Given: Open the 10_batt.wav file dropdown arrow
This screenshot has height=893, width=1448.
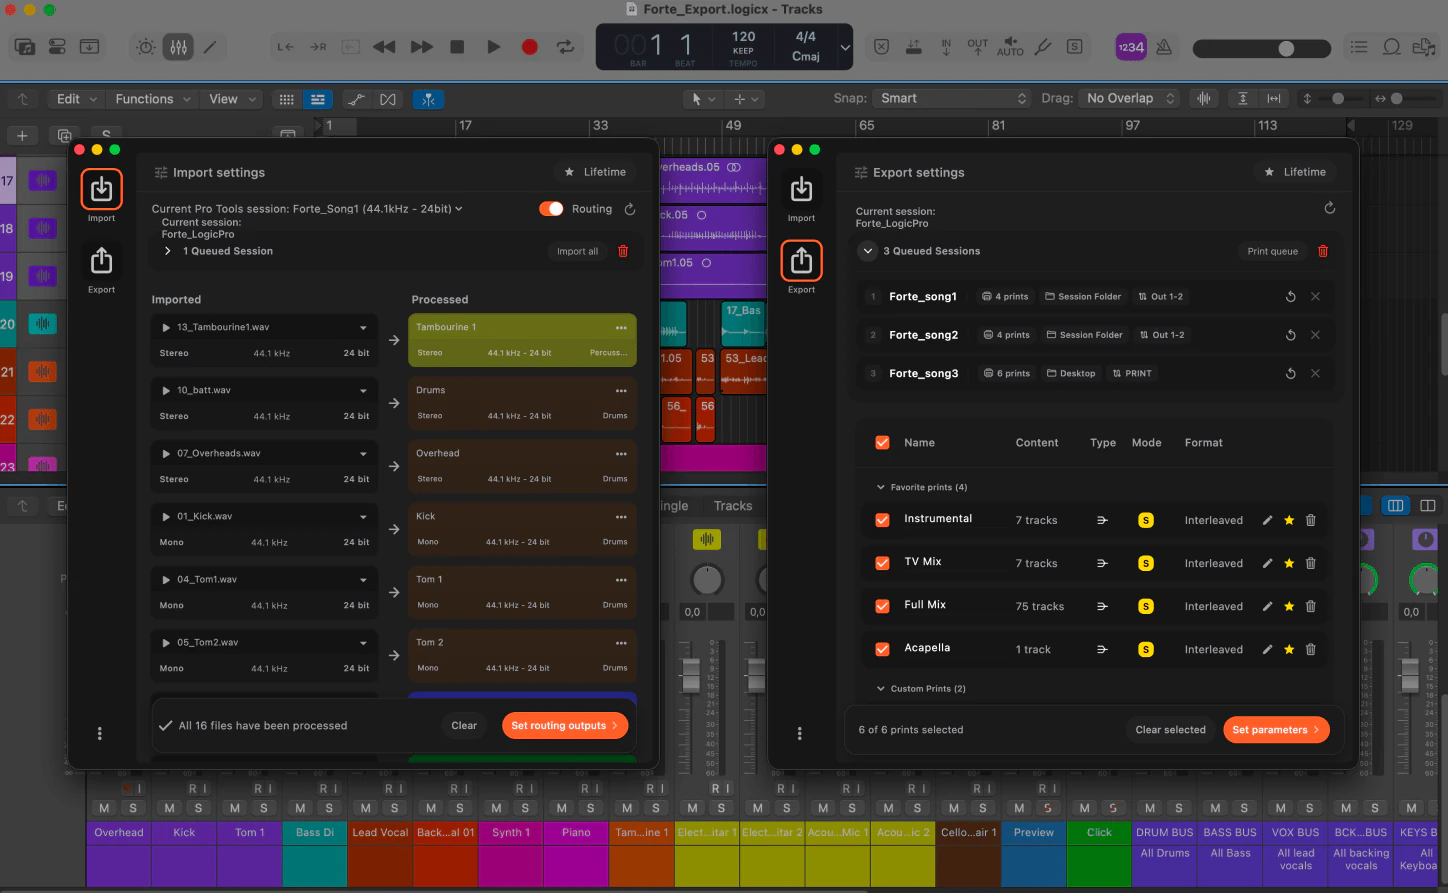Looking at the screenshot, I should click(363, 391).
